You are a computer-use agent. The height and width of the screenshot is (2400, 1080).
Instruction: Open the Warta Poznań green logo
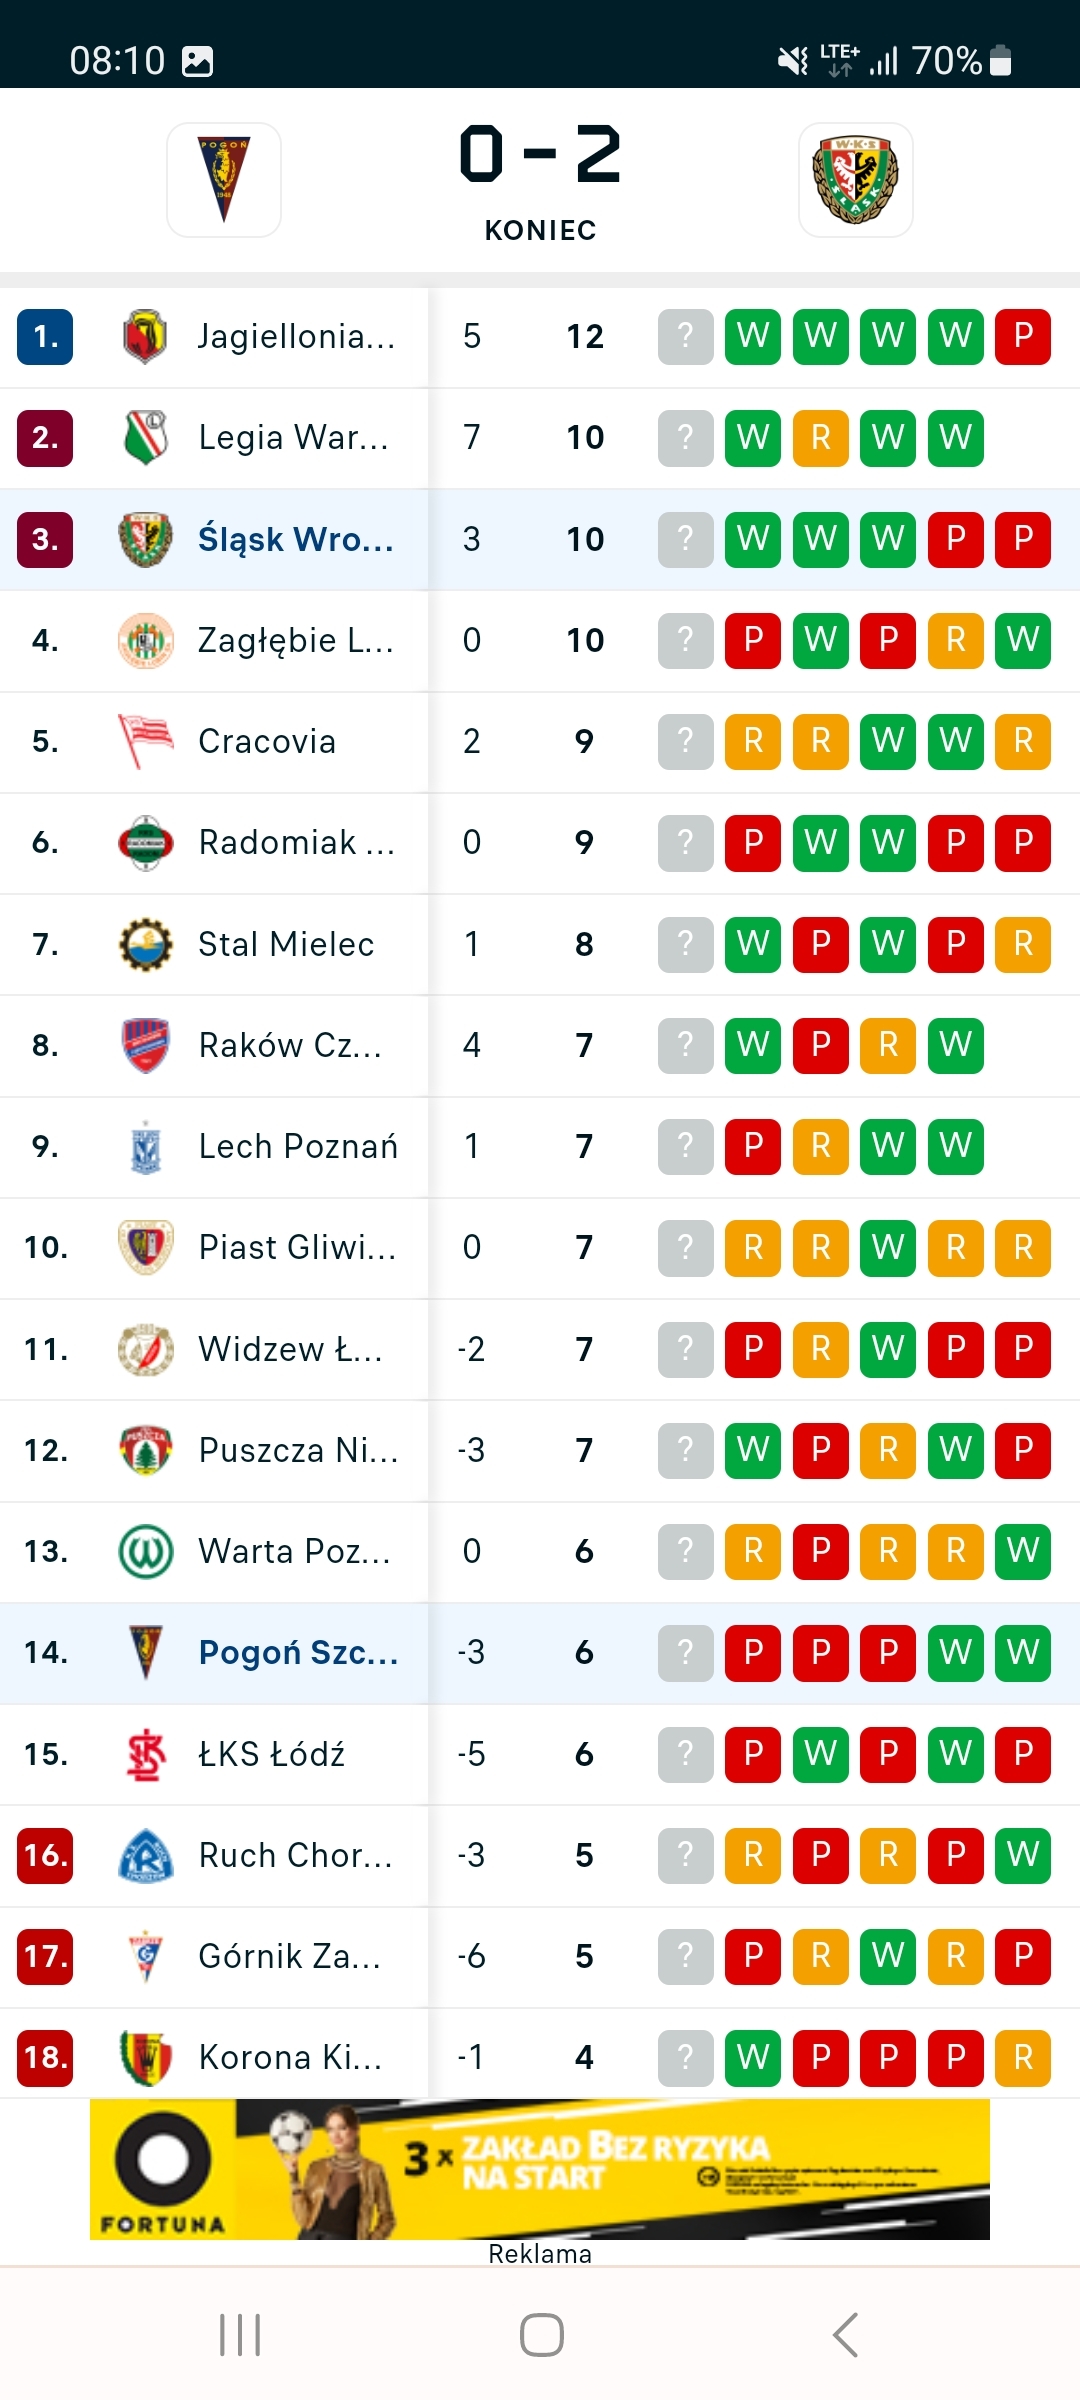pos(145,1551)
